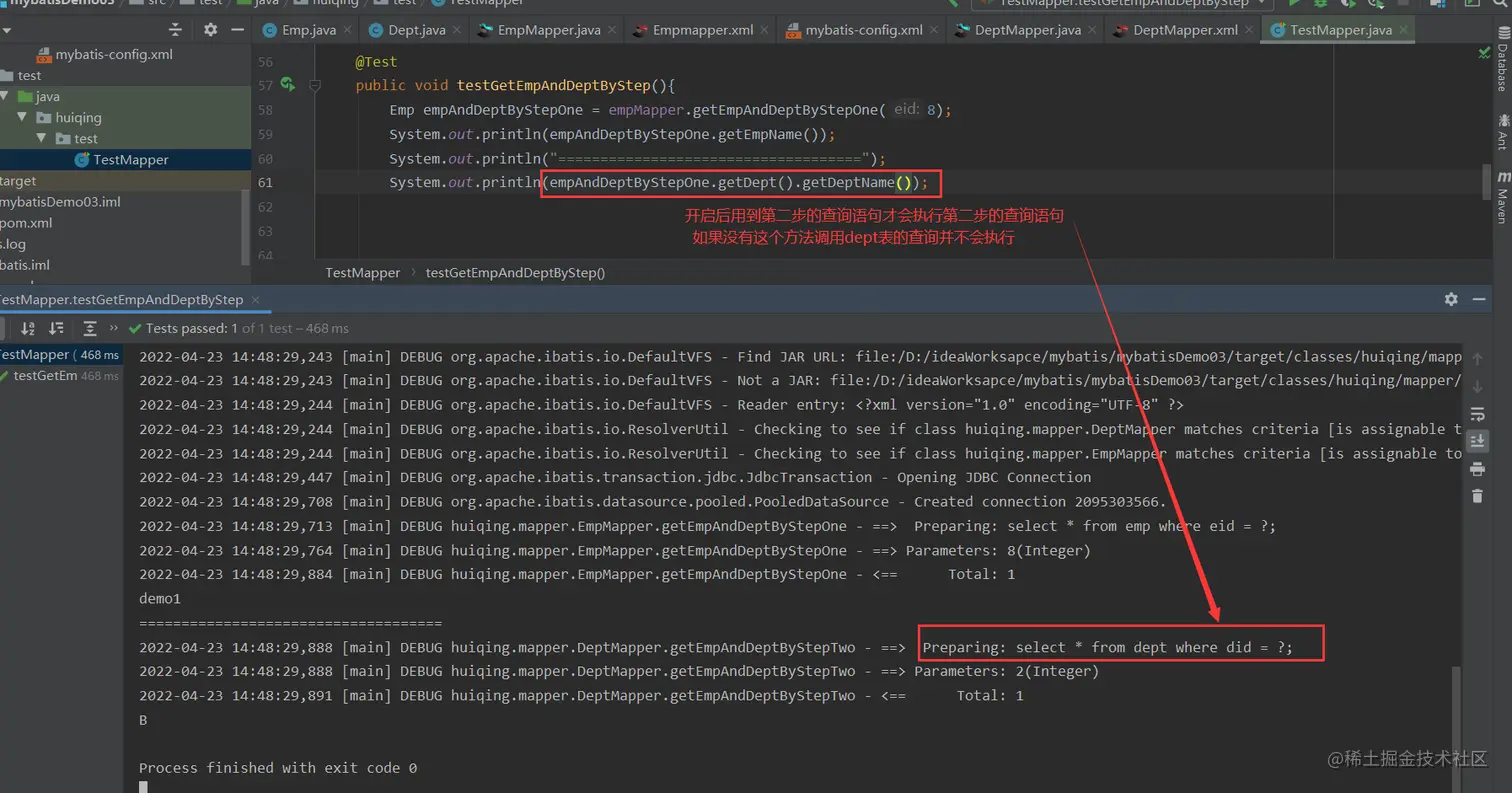Viewport: 1512px width, 793px height.
Task: Click TestMapper in the editor breadcrumb
Action: (362, 272)
